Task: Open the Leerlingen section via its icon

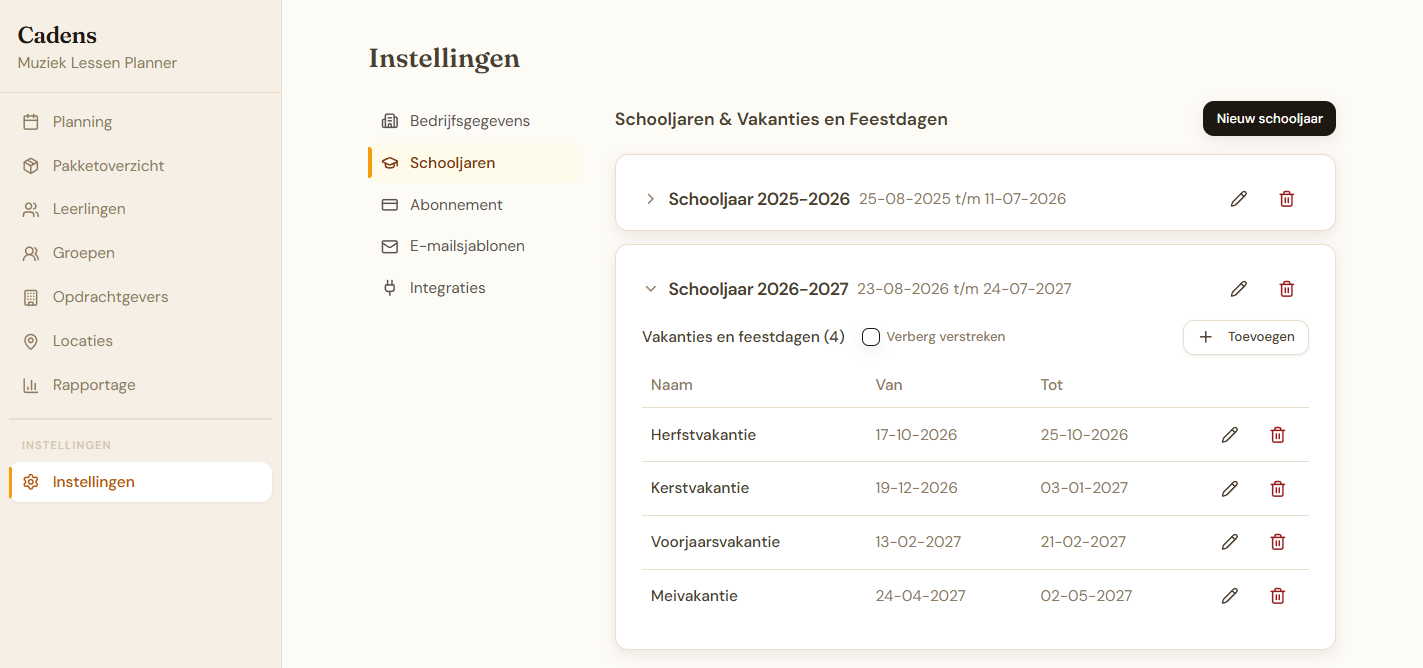Action: 32,208
